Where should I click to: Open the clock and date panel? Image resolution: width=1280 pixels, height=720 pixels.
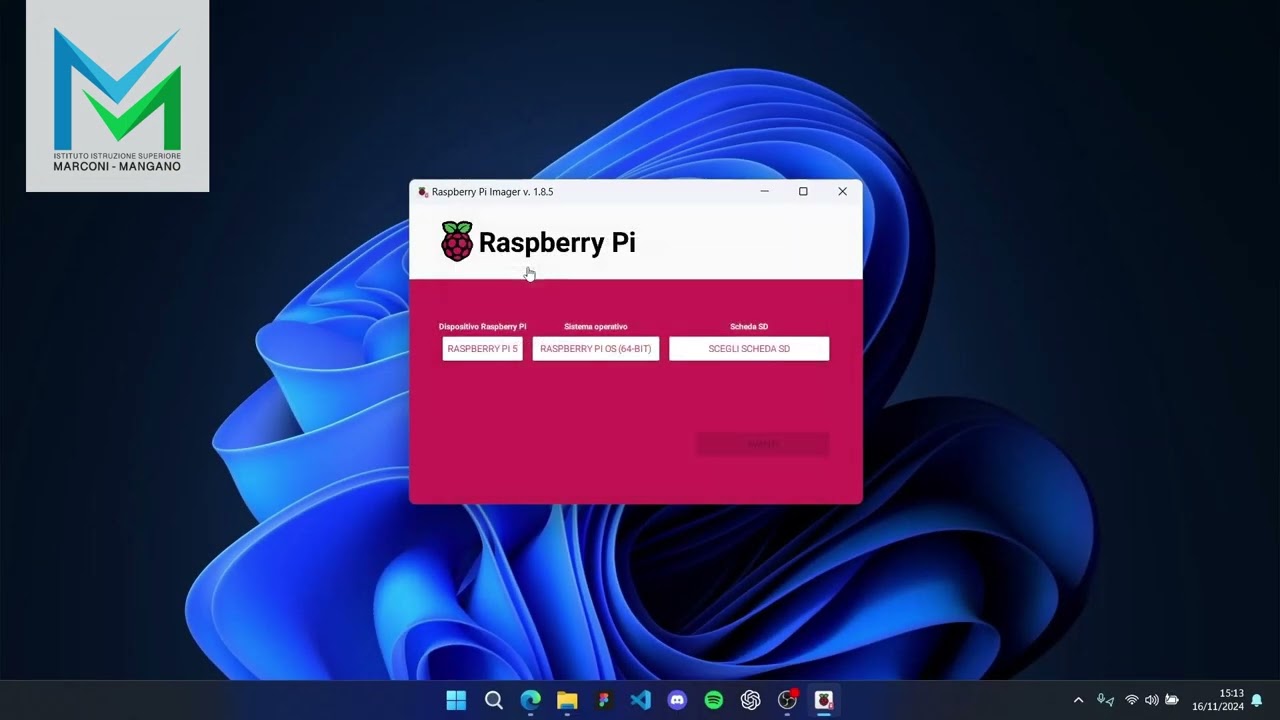coord(1217,700)
